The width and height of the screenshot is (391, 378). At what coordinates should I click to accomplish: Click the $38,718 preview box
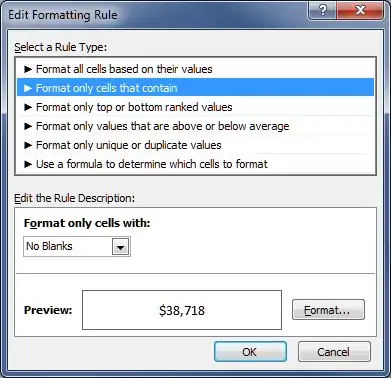(182, 310)
